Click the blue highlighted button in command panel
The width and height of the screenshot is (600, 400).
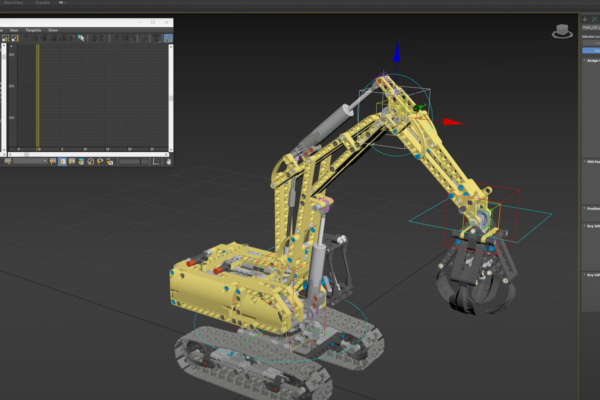click(591, 51)
